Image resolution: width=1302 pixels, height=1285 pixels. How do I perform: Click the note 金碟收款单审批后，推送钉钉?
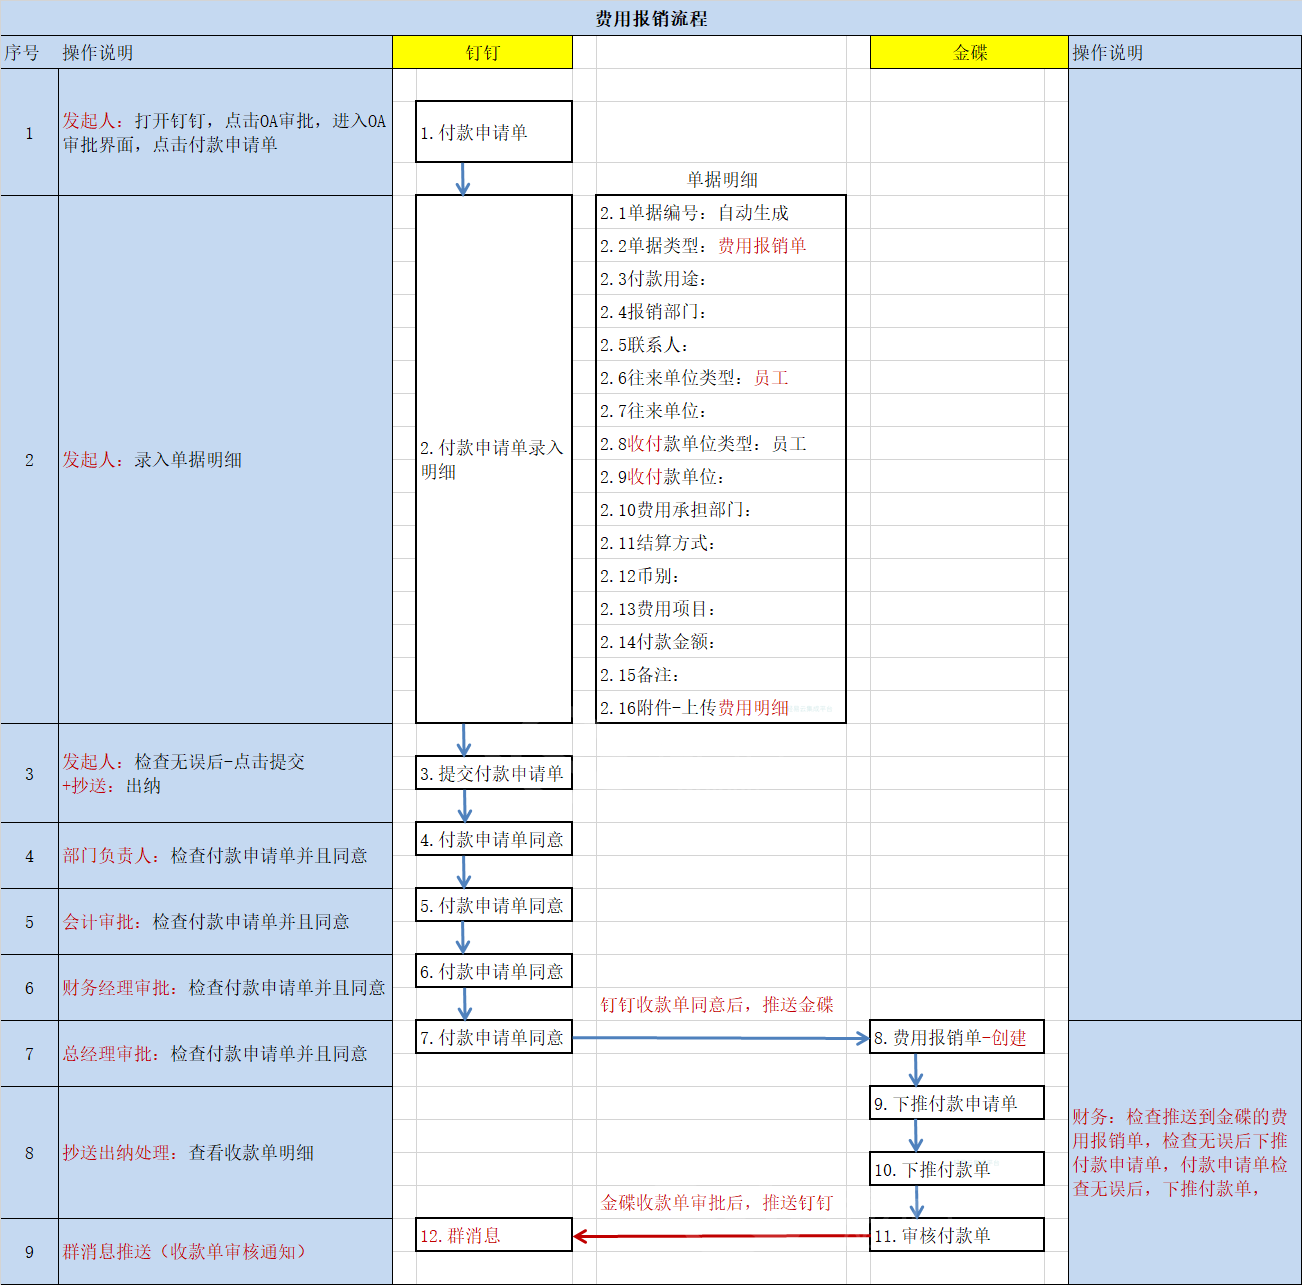click(x=717, y=1202)
